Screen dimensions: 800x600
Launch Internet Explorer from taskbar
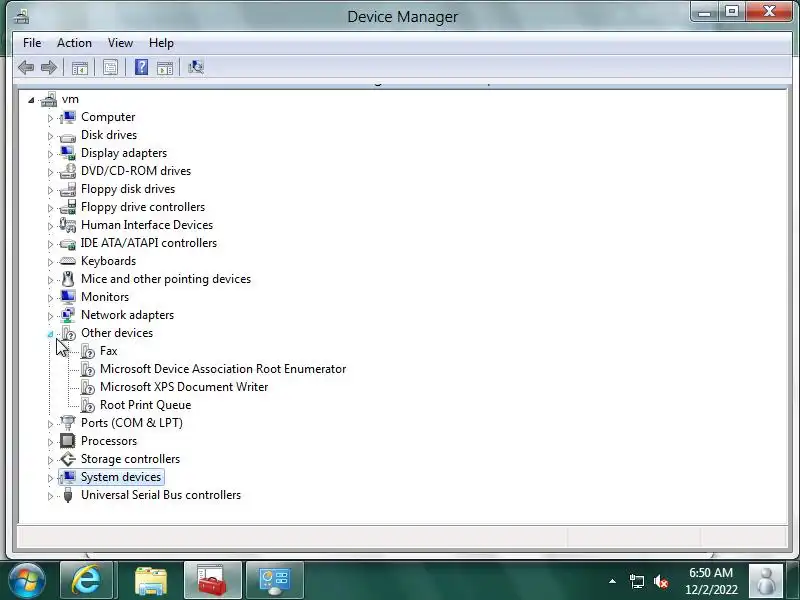(86, 580)
